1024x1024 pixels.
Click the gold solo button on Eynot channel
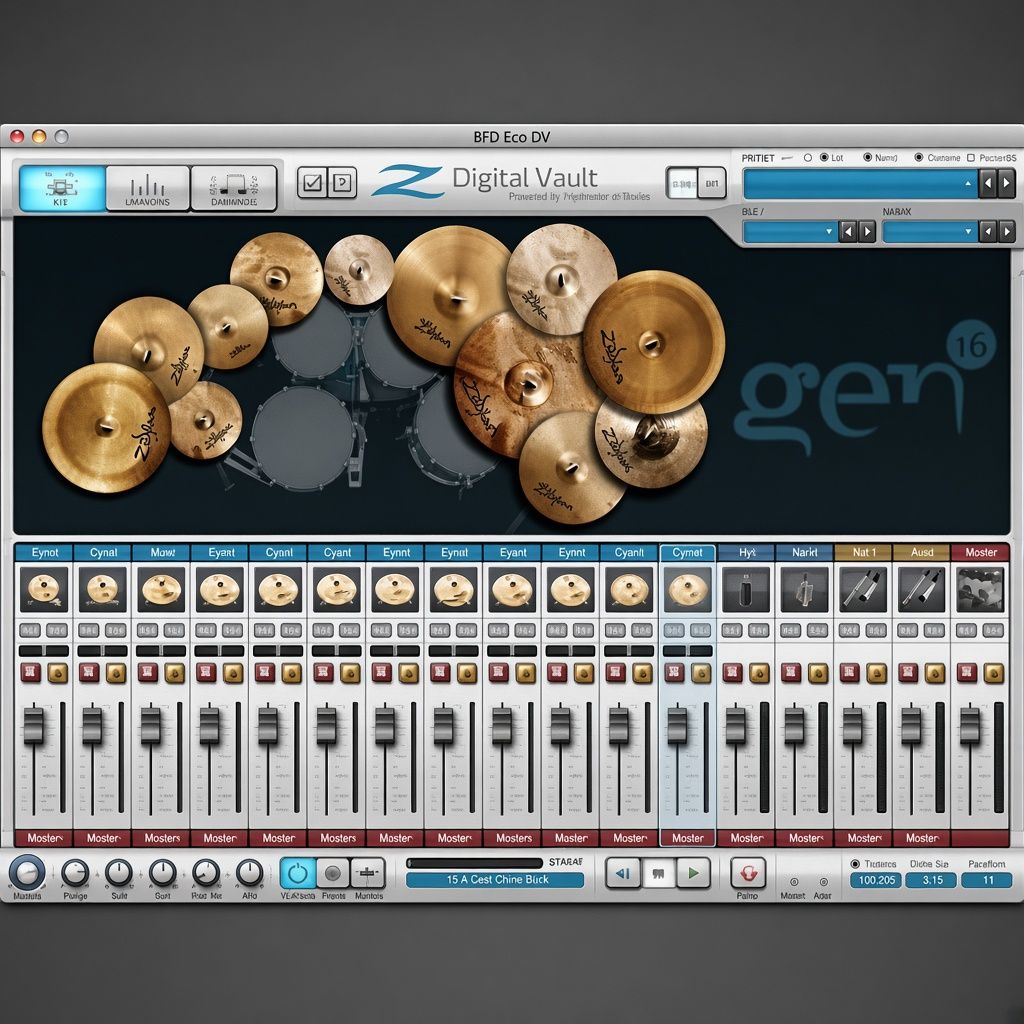57,673
